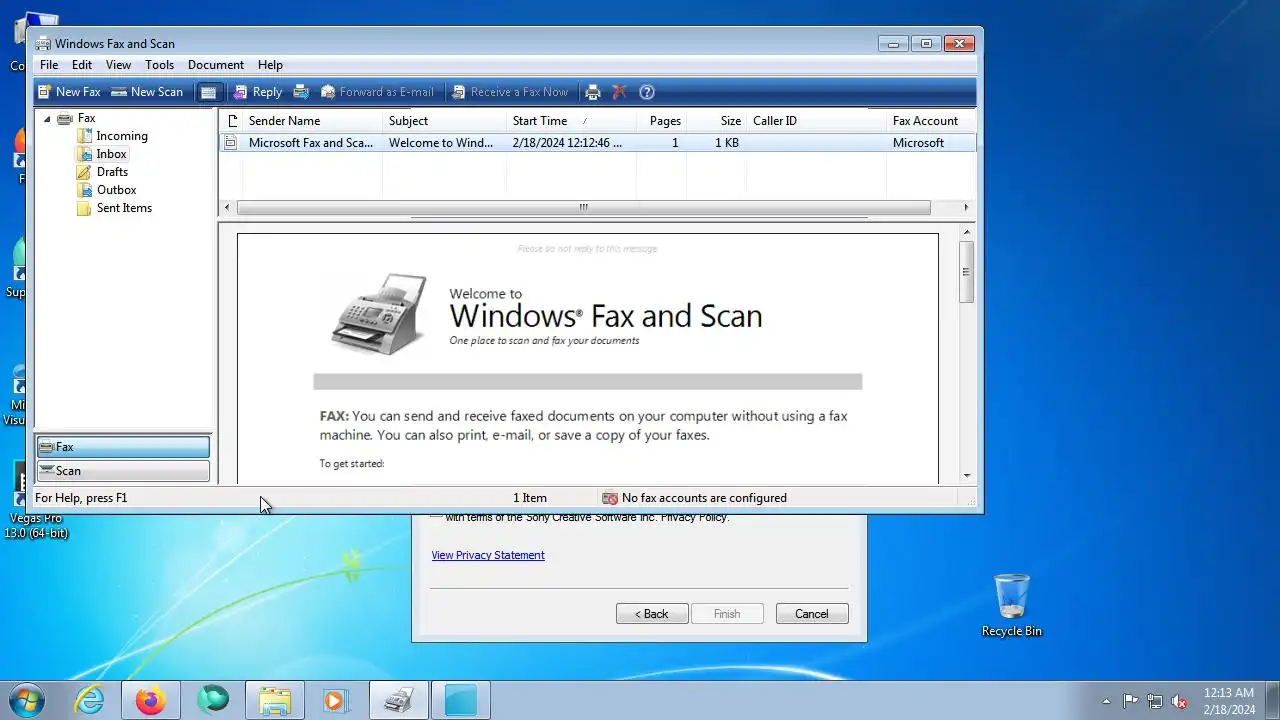Open the Edit menu
The height and width of the screenshot is (720, 1280).
click(x=82, y=65)
